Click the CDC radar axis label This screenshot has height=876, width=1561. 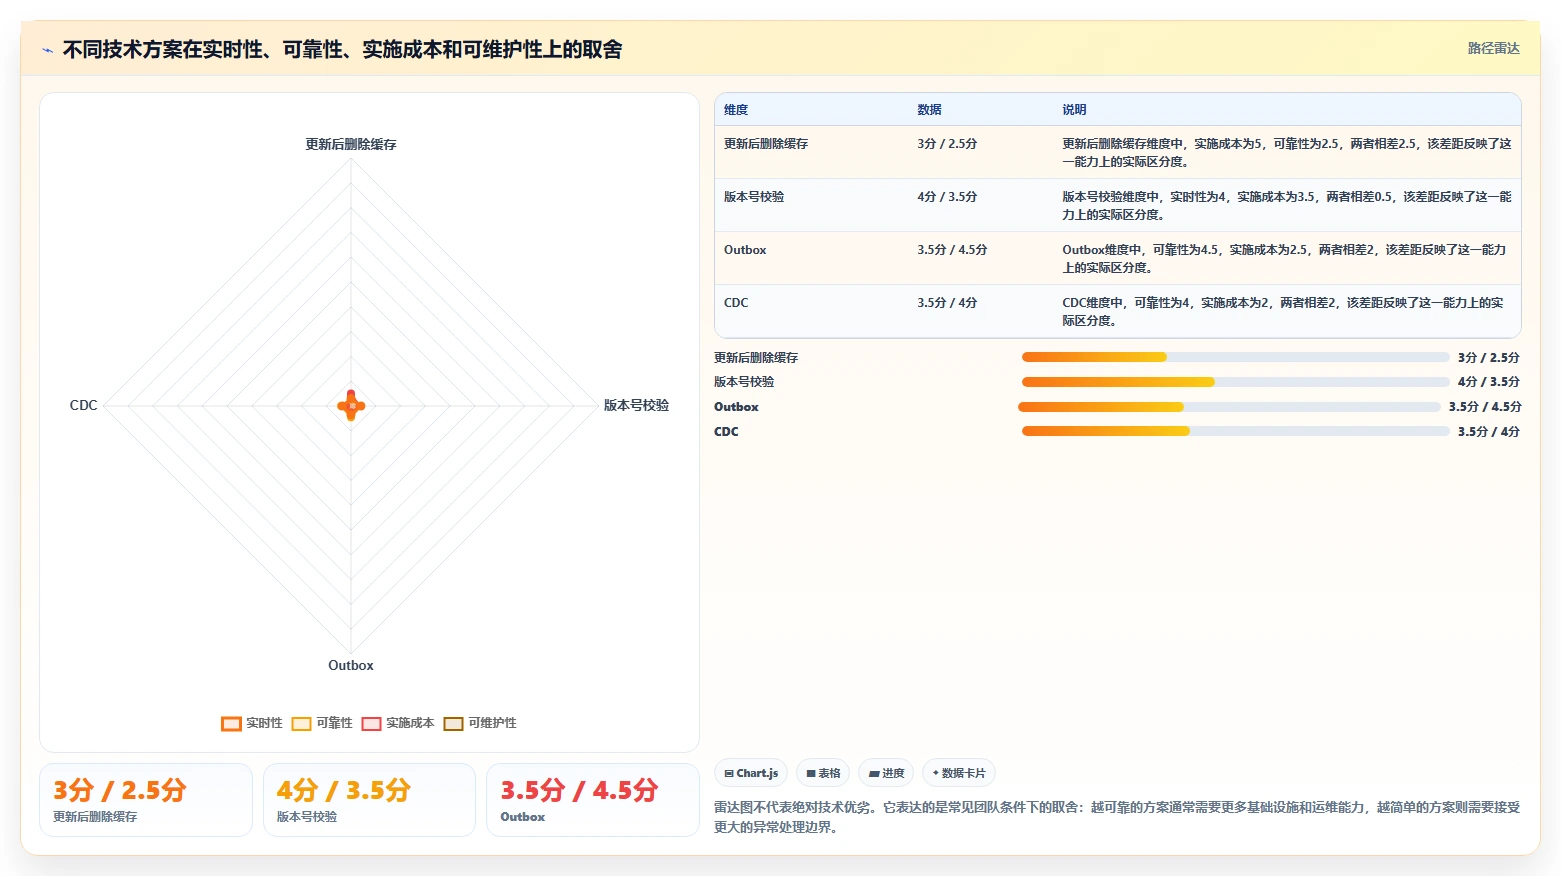(84, 405)
